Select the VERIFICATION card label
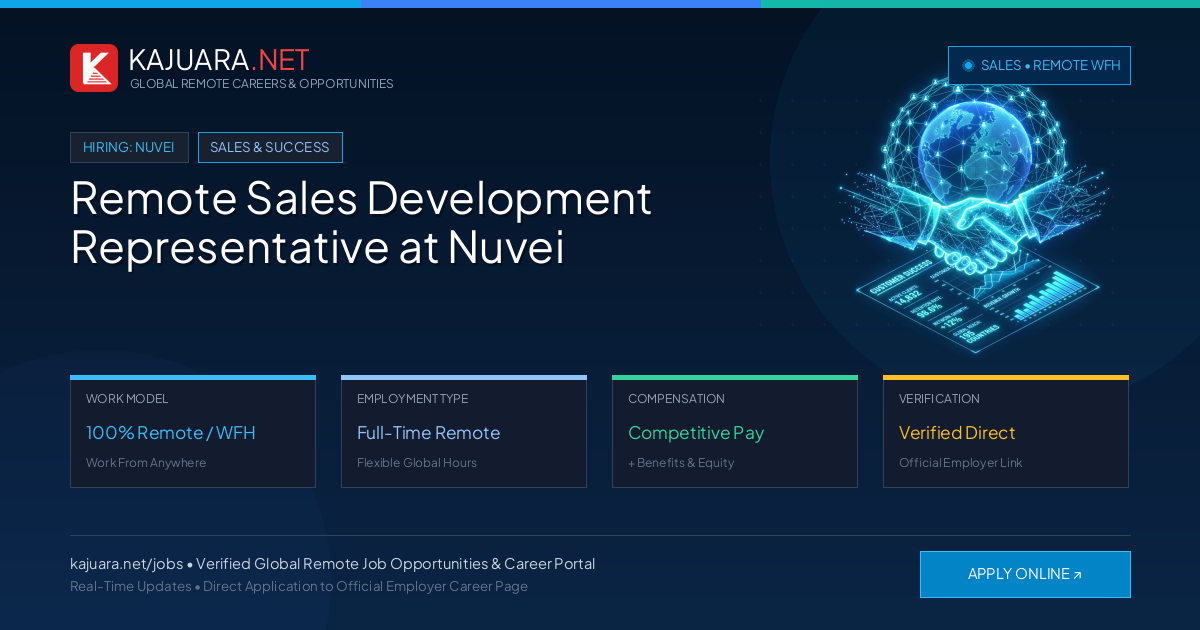This screenshot has width=1200, height=630. (939, 399)
